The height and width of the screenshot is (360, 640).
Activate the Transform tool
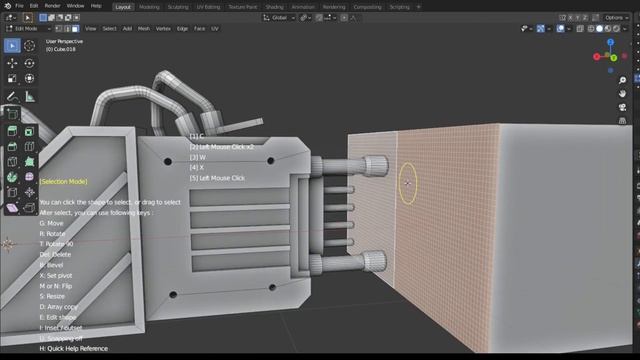tap(29, 78)
